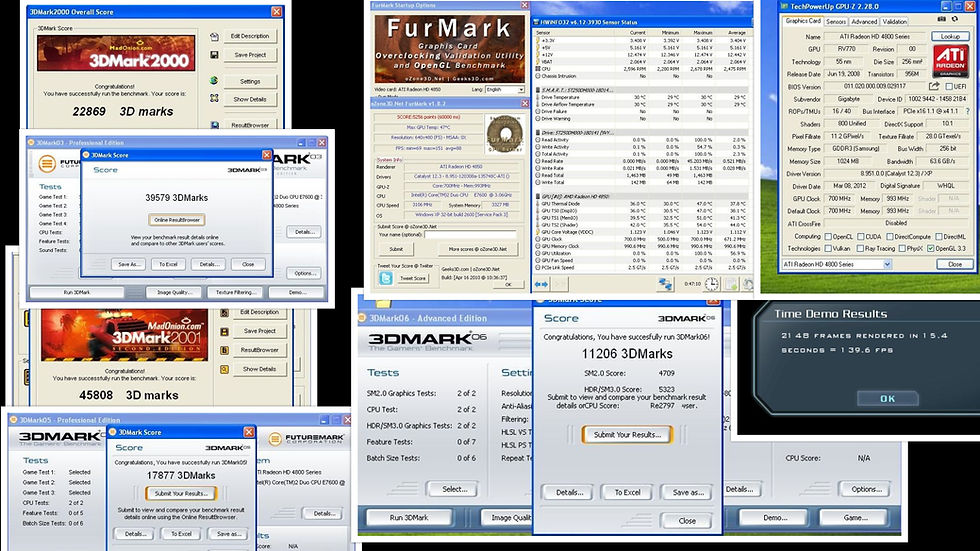This screenshot has width=980, height=551.
Task: Open the FurMark Lang English dropdown
Action: pos(505,89)
